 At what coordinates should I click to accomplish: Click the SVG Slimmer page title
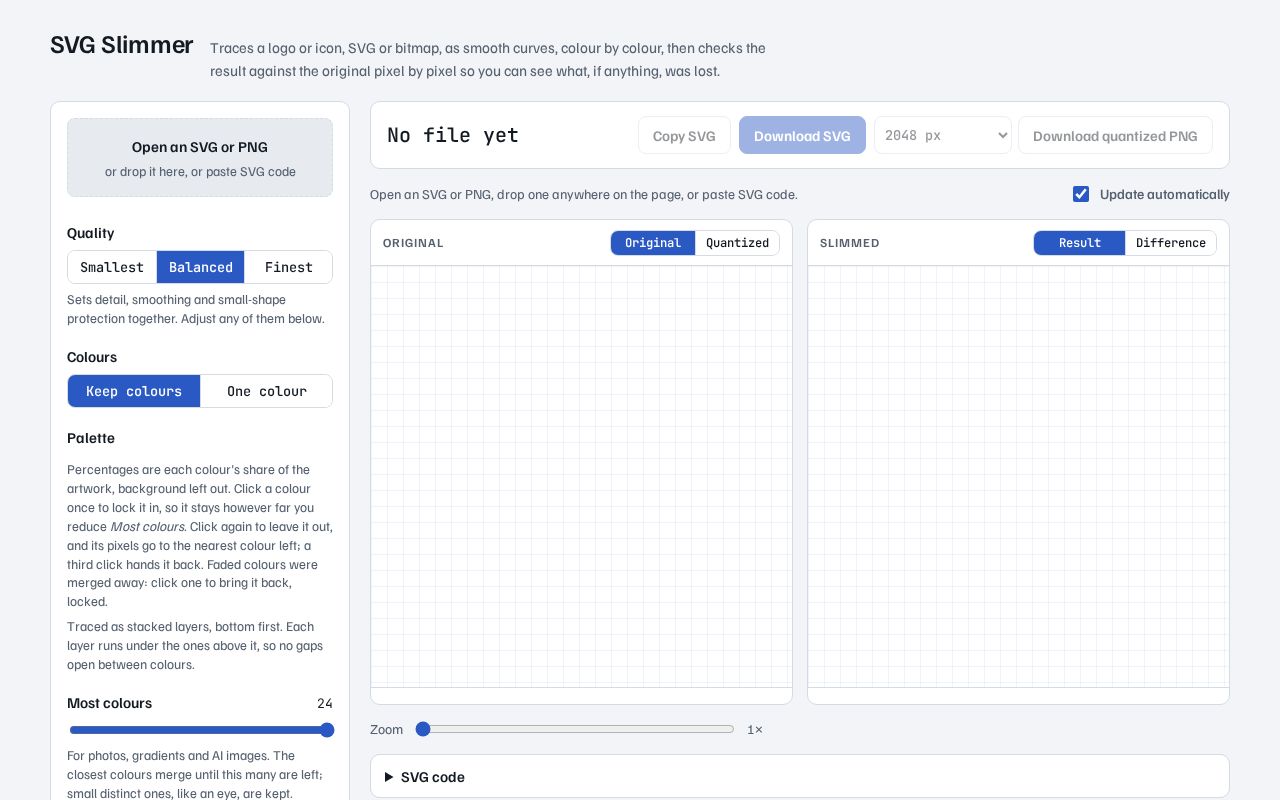pyautogui.click(x=122, y=45)
